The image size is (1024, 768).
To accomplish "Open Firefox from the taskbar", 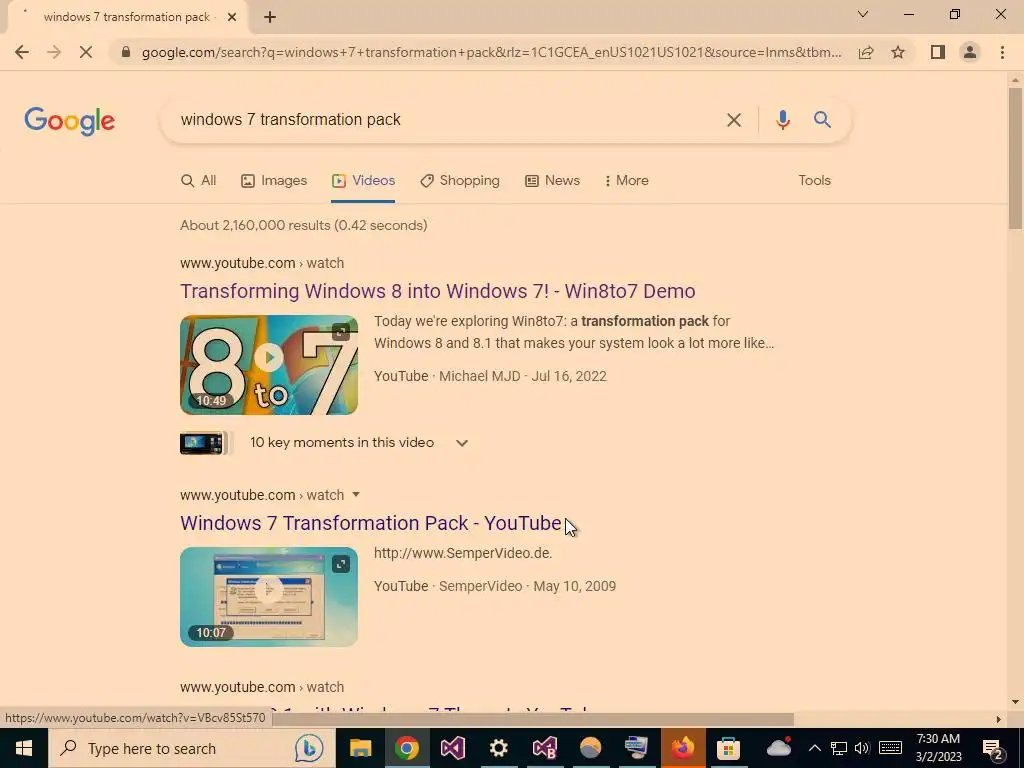I will point(682,748).
